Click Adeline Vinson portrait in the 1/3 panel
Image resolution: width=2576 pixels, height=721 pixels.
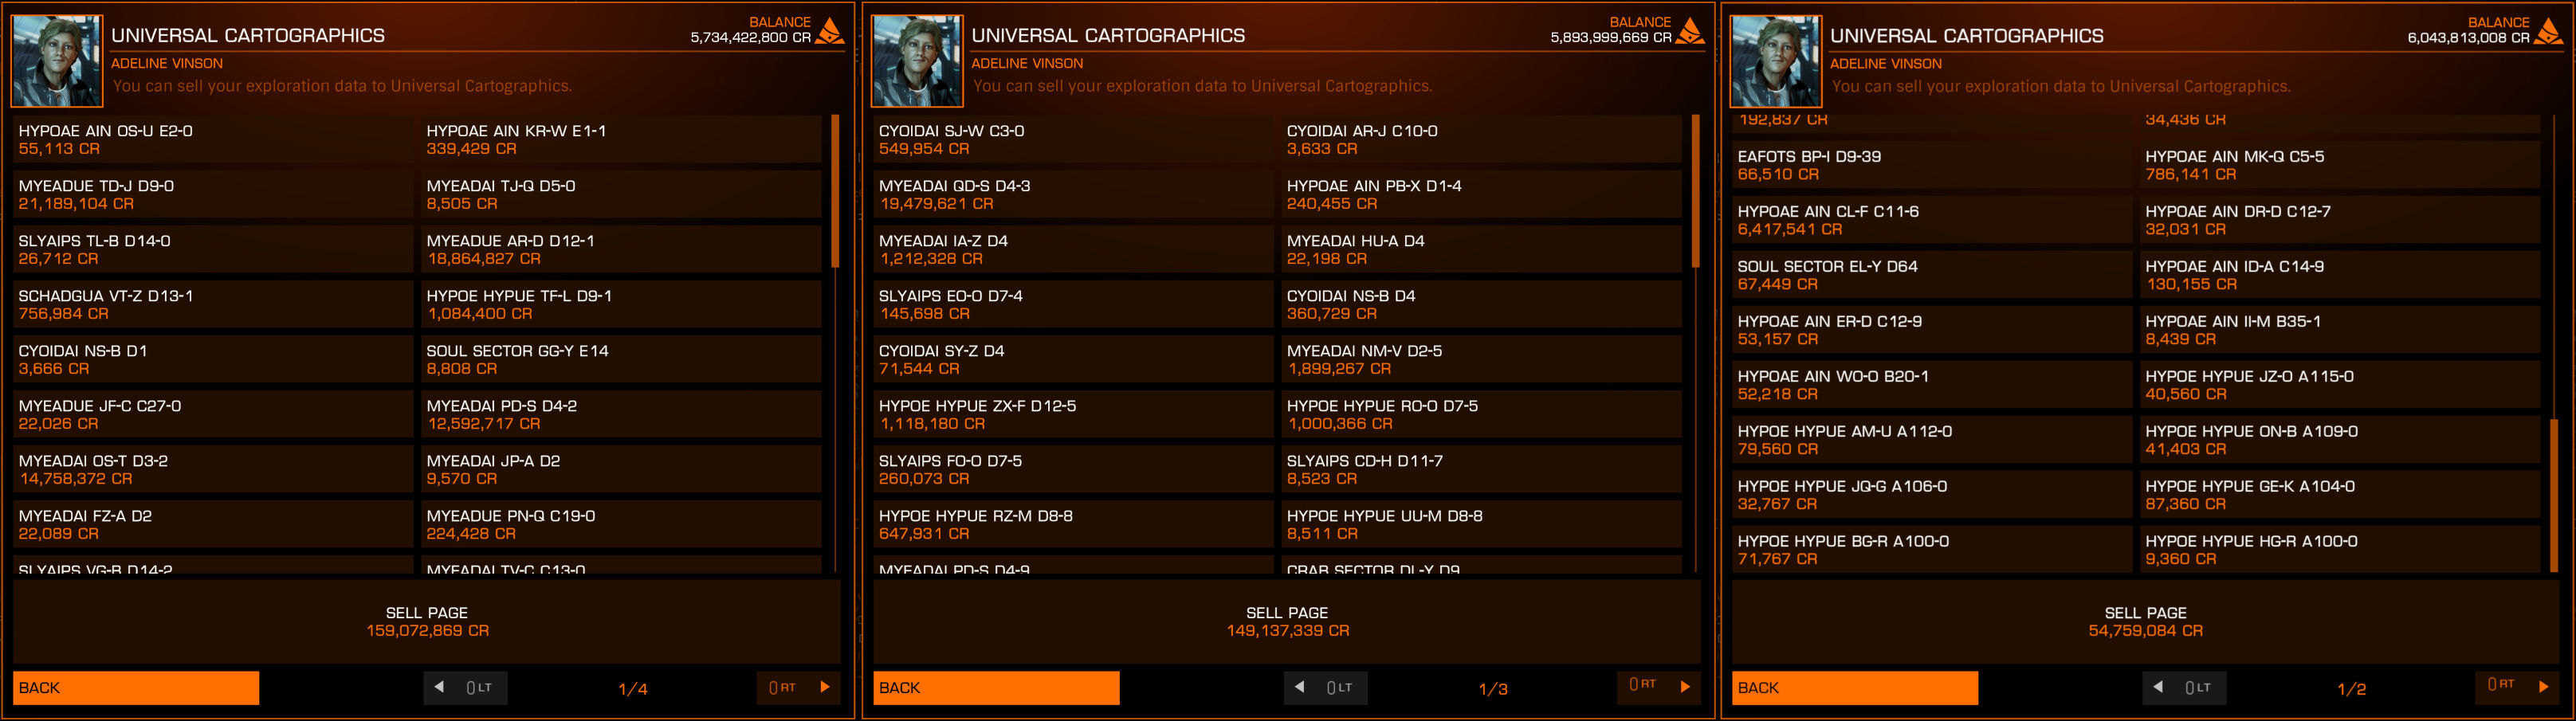[917, 61]
